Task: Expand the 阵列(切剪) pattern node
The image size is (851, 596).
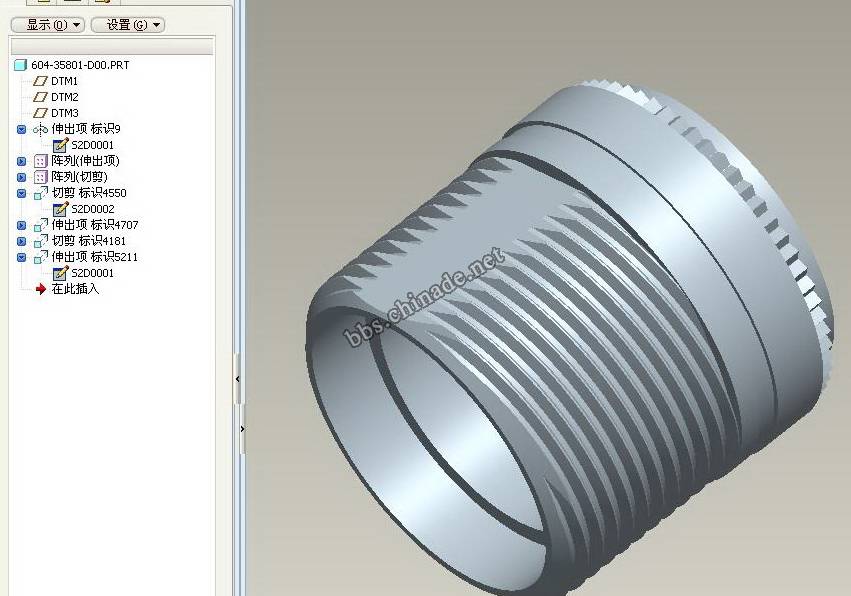Action: click(x=21, y=177)
